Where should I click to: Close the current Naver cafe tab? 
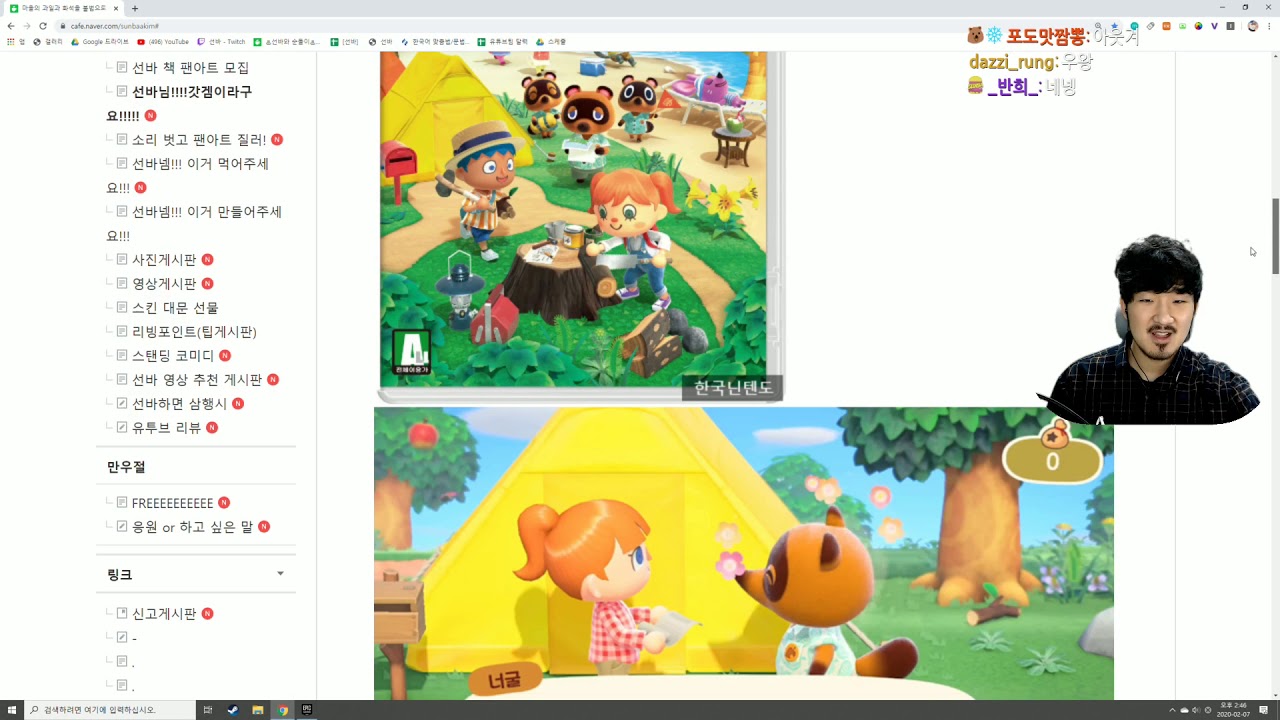tap(116, 8)
